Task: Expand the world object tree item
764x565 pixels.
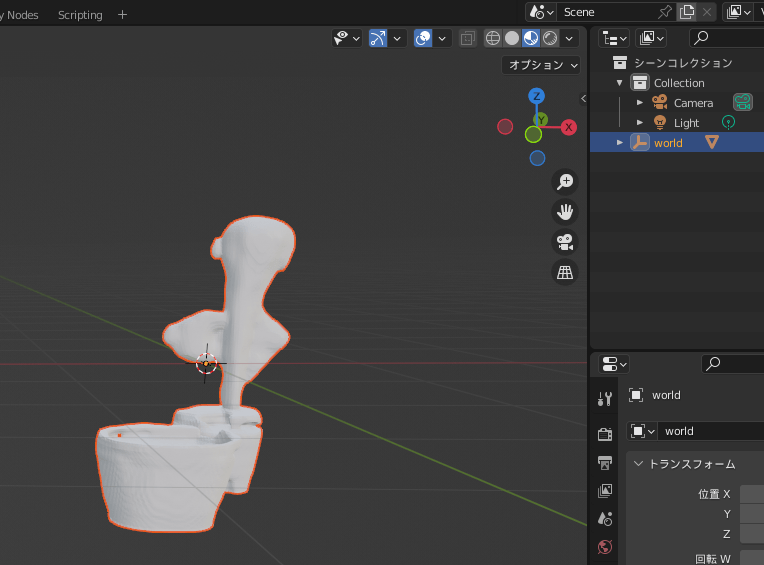Action: 619,143
